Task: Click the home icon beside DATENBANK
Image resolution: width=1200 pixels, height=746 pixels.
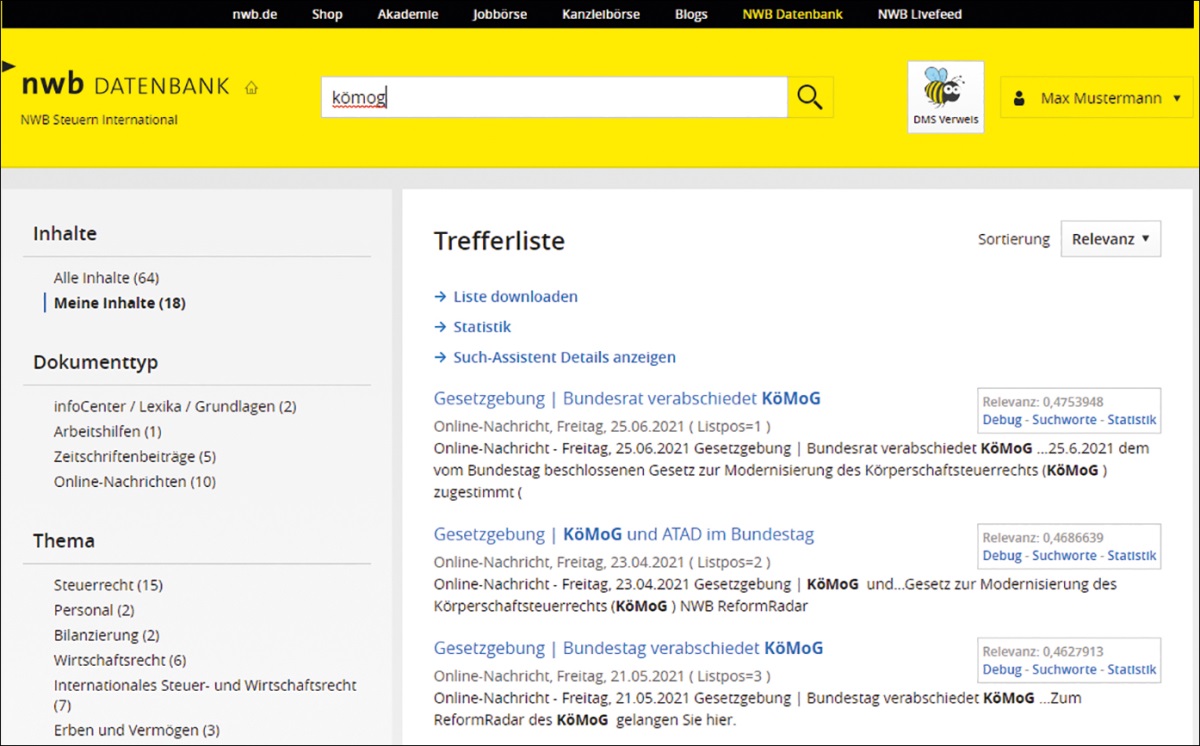Action: (x=251, y=88)
